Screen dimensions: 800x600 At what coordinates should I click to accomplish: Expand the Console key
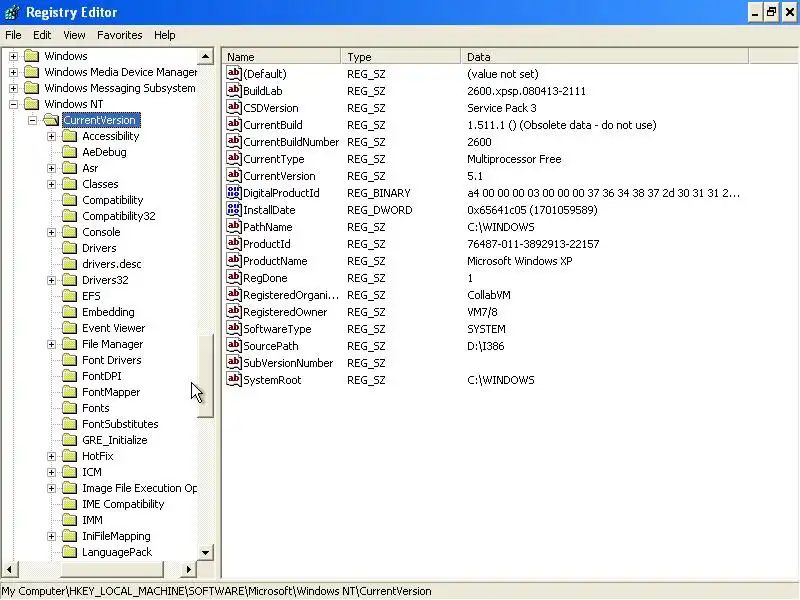click(52, 232)
